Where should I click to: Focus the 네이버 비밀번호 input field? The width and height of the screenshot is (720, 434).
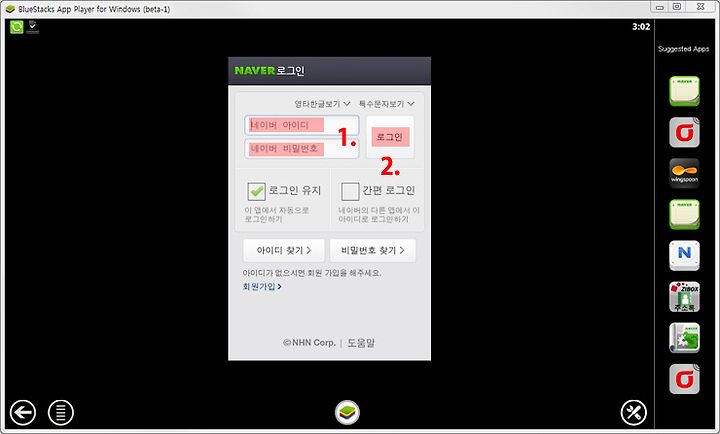302,149
